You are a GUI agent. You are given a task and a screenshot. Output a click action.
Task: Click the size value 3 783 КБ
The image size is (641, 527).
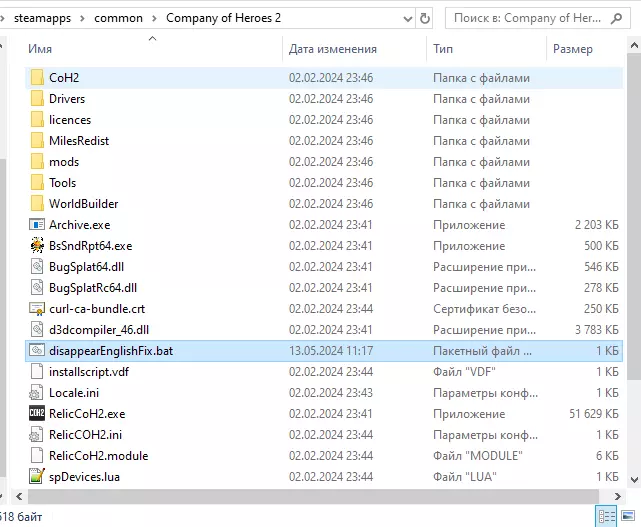(596, 330)
